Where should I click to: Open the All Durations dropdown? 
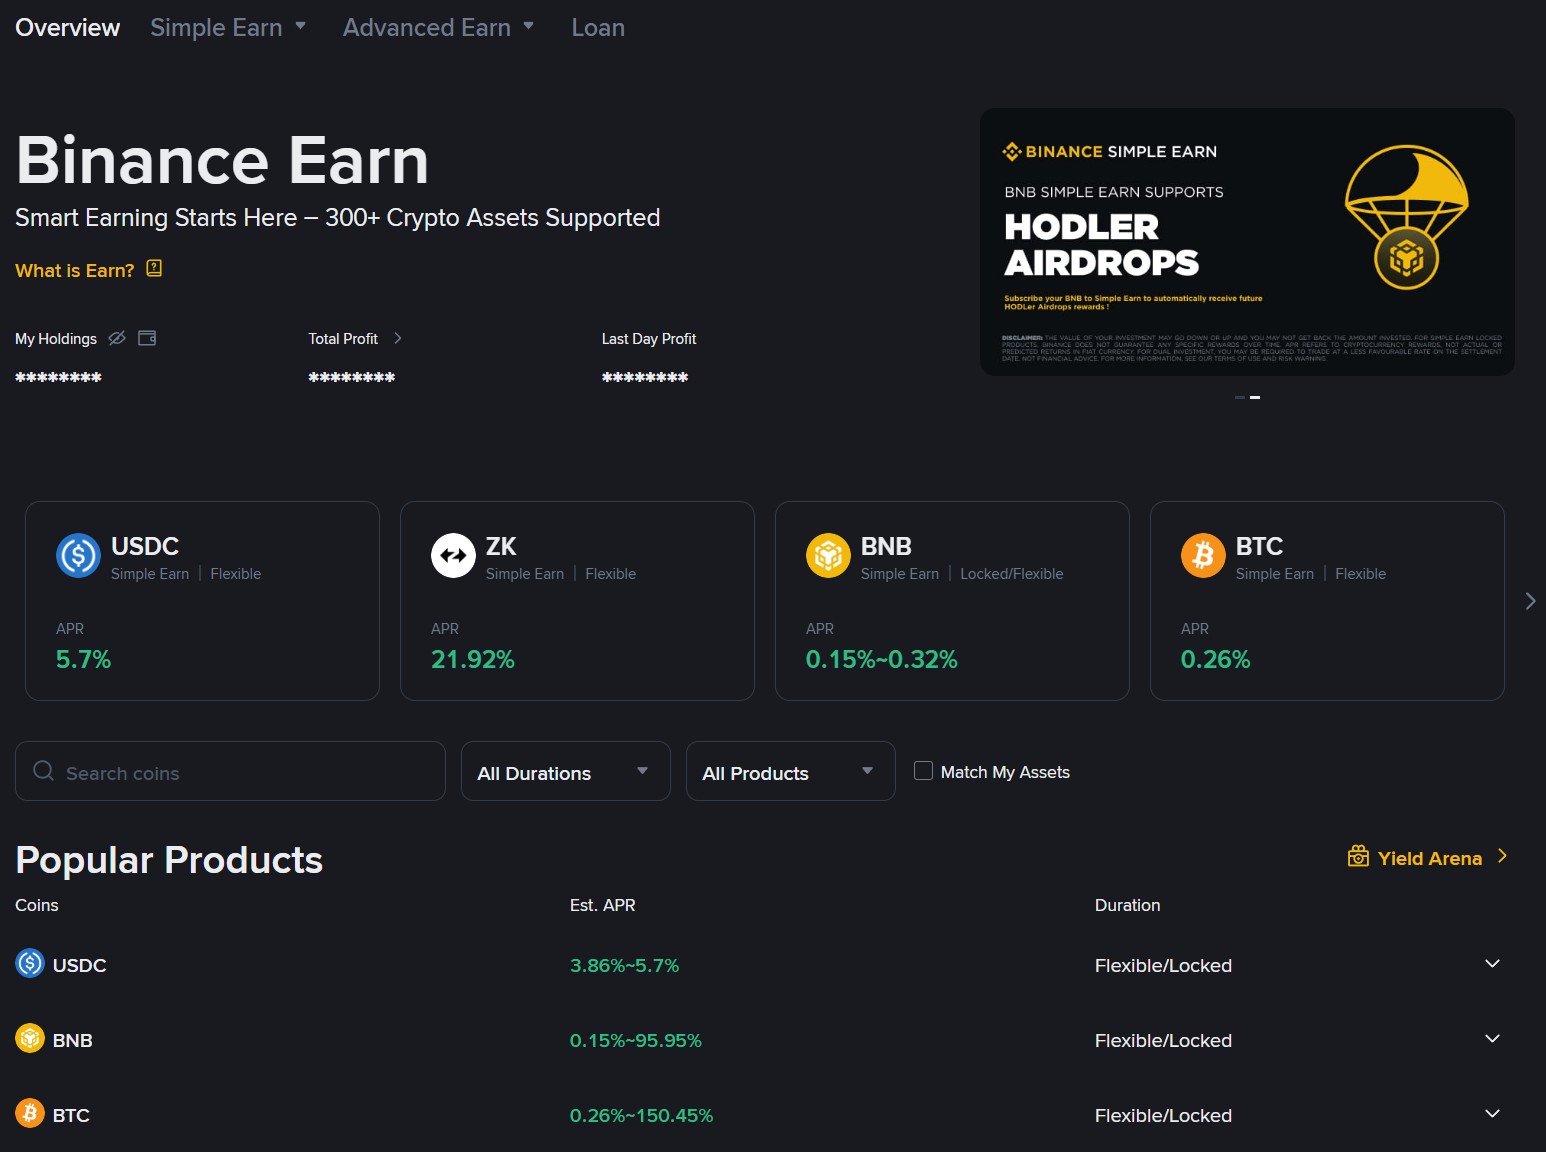click(565, 771)
